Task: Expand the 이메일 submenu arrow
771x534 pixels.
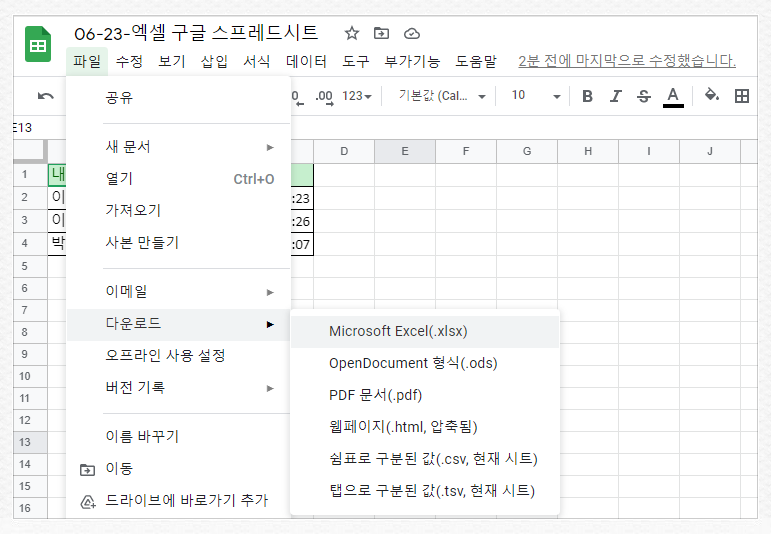Action: [270, 293]
